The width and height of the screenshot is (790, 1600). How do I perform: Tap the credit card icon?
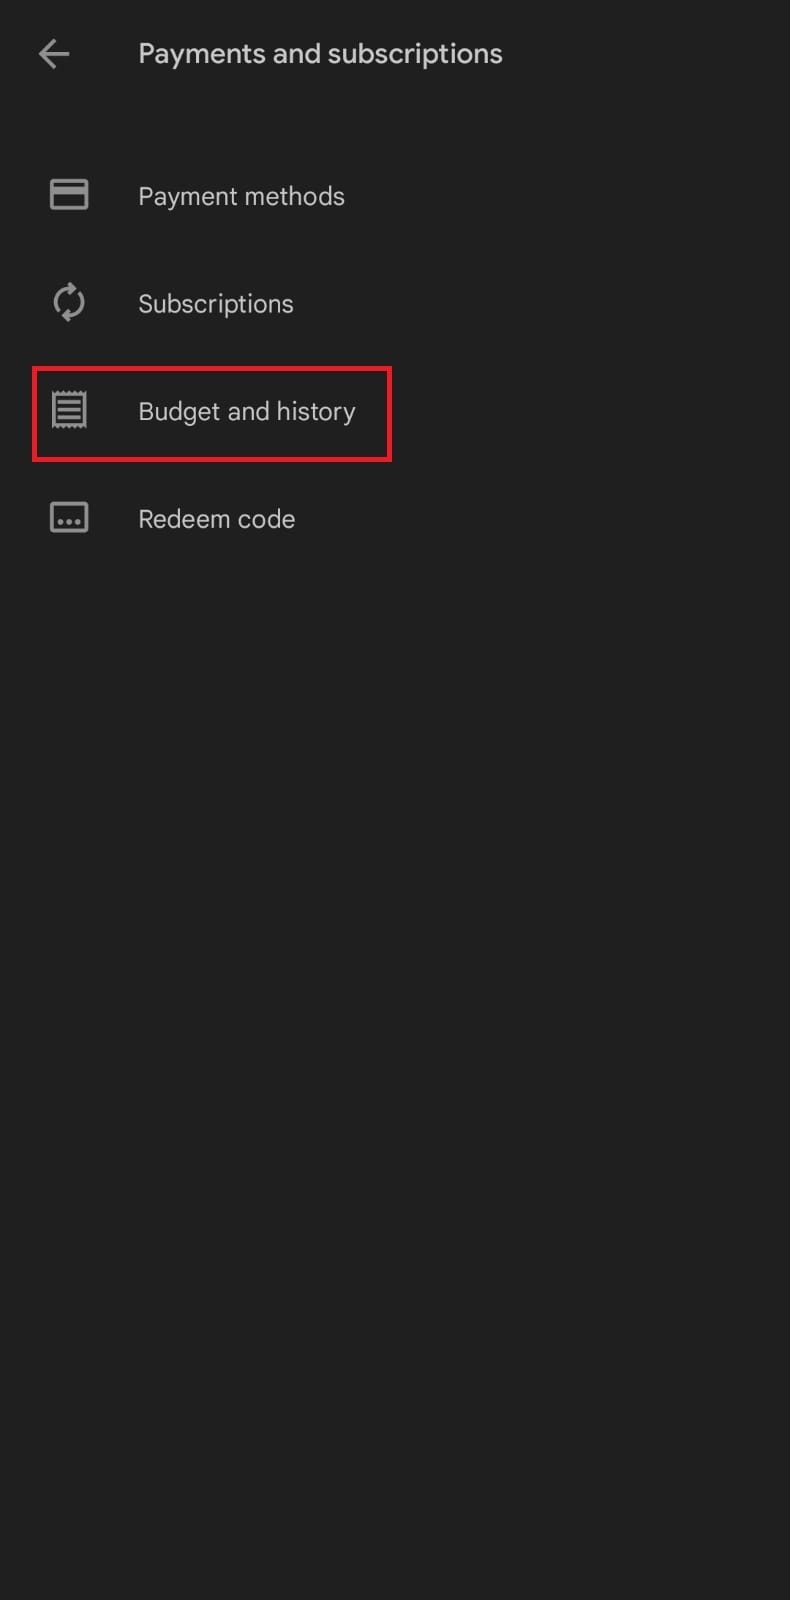(69, 194)
